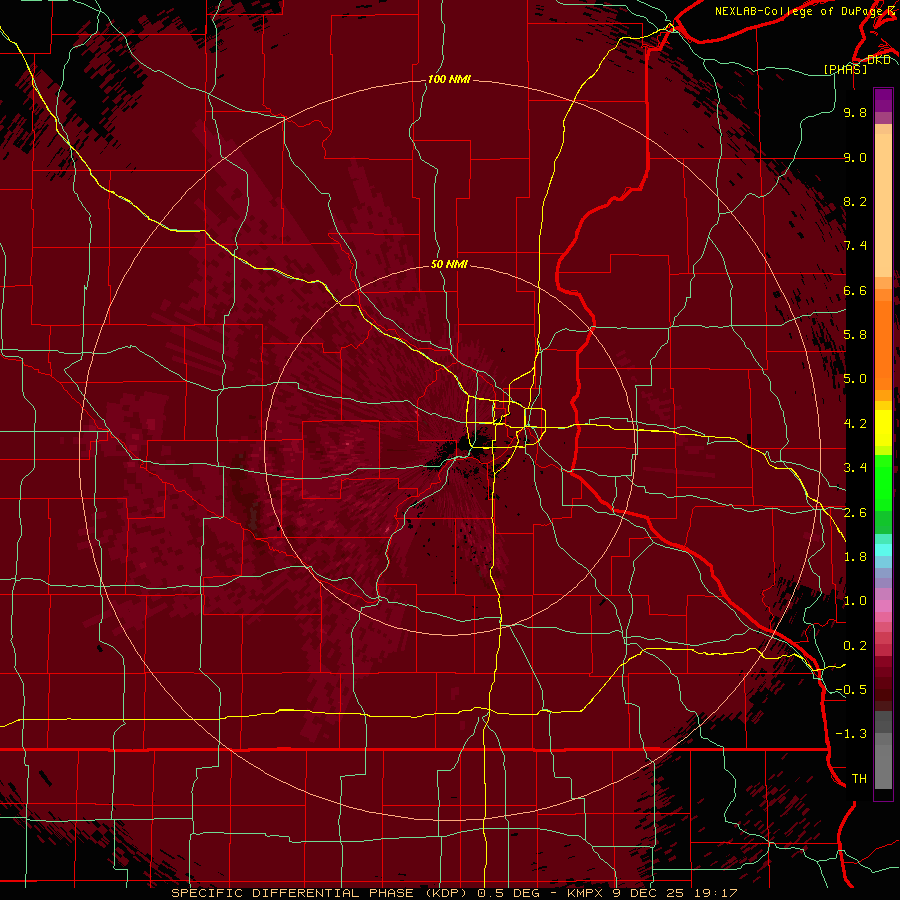Click the 2.6 legend value

(855, 513)
